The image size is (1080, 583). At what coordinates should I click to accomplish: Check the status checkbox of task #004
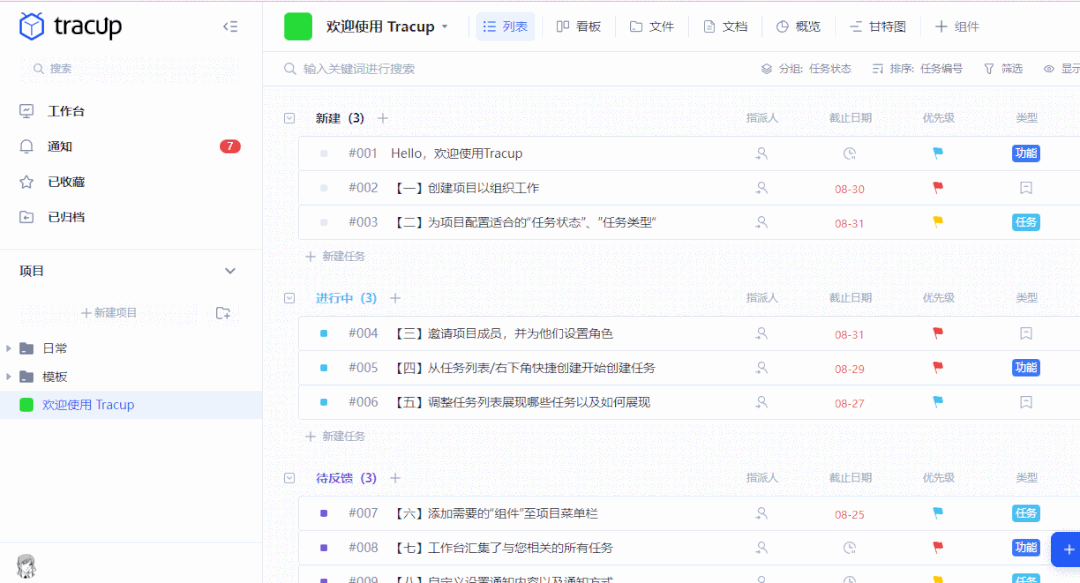tap(322, 333)
